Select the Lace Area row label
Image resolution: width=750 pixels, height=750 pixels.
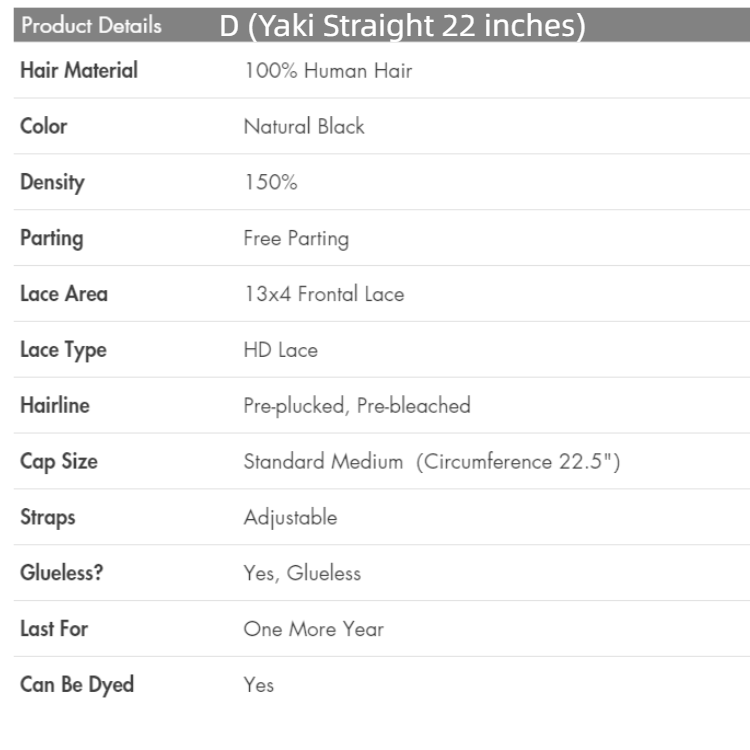tap(63, 295)
